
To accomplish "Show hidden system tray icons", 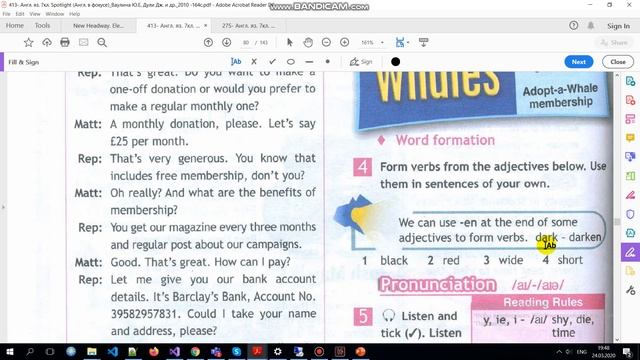I will coord(559,352).
